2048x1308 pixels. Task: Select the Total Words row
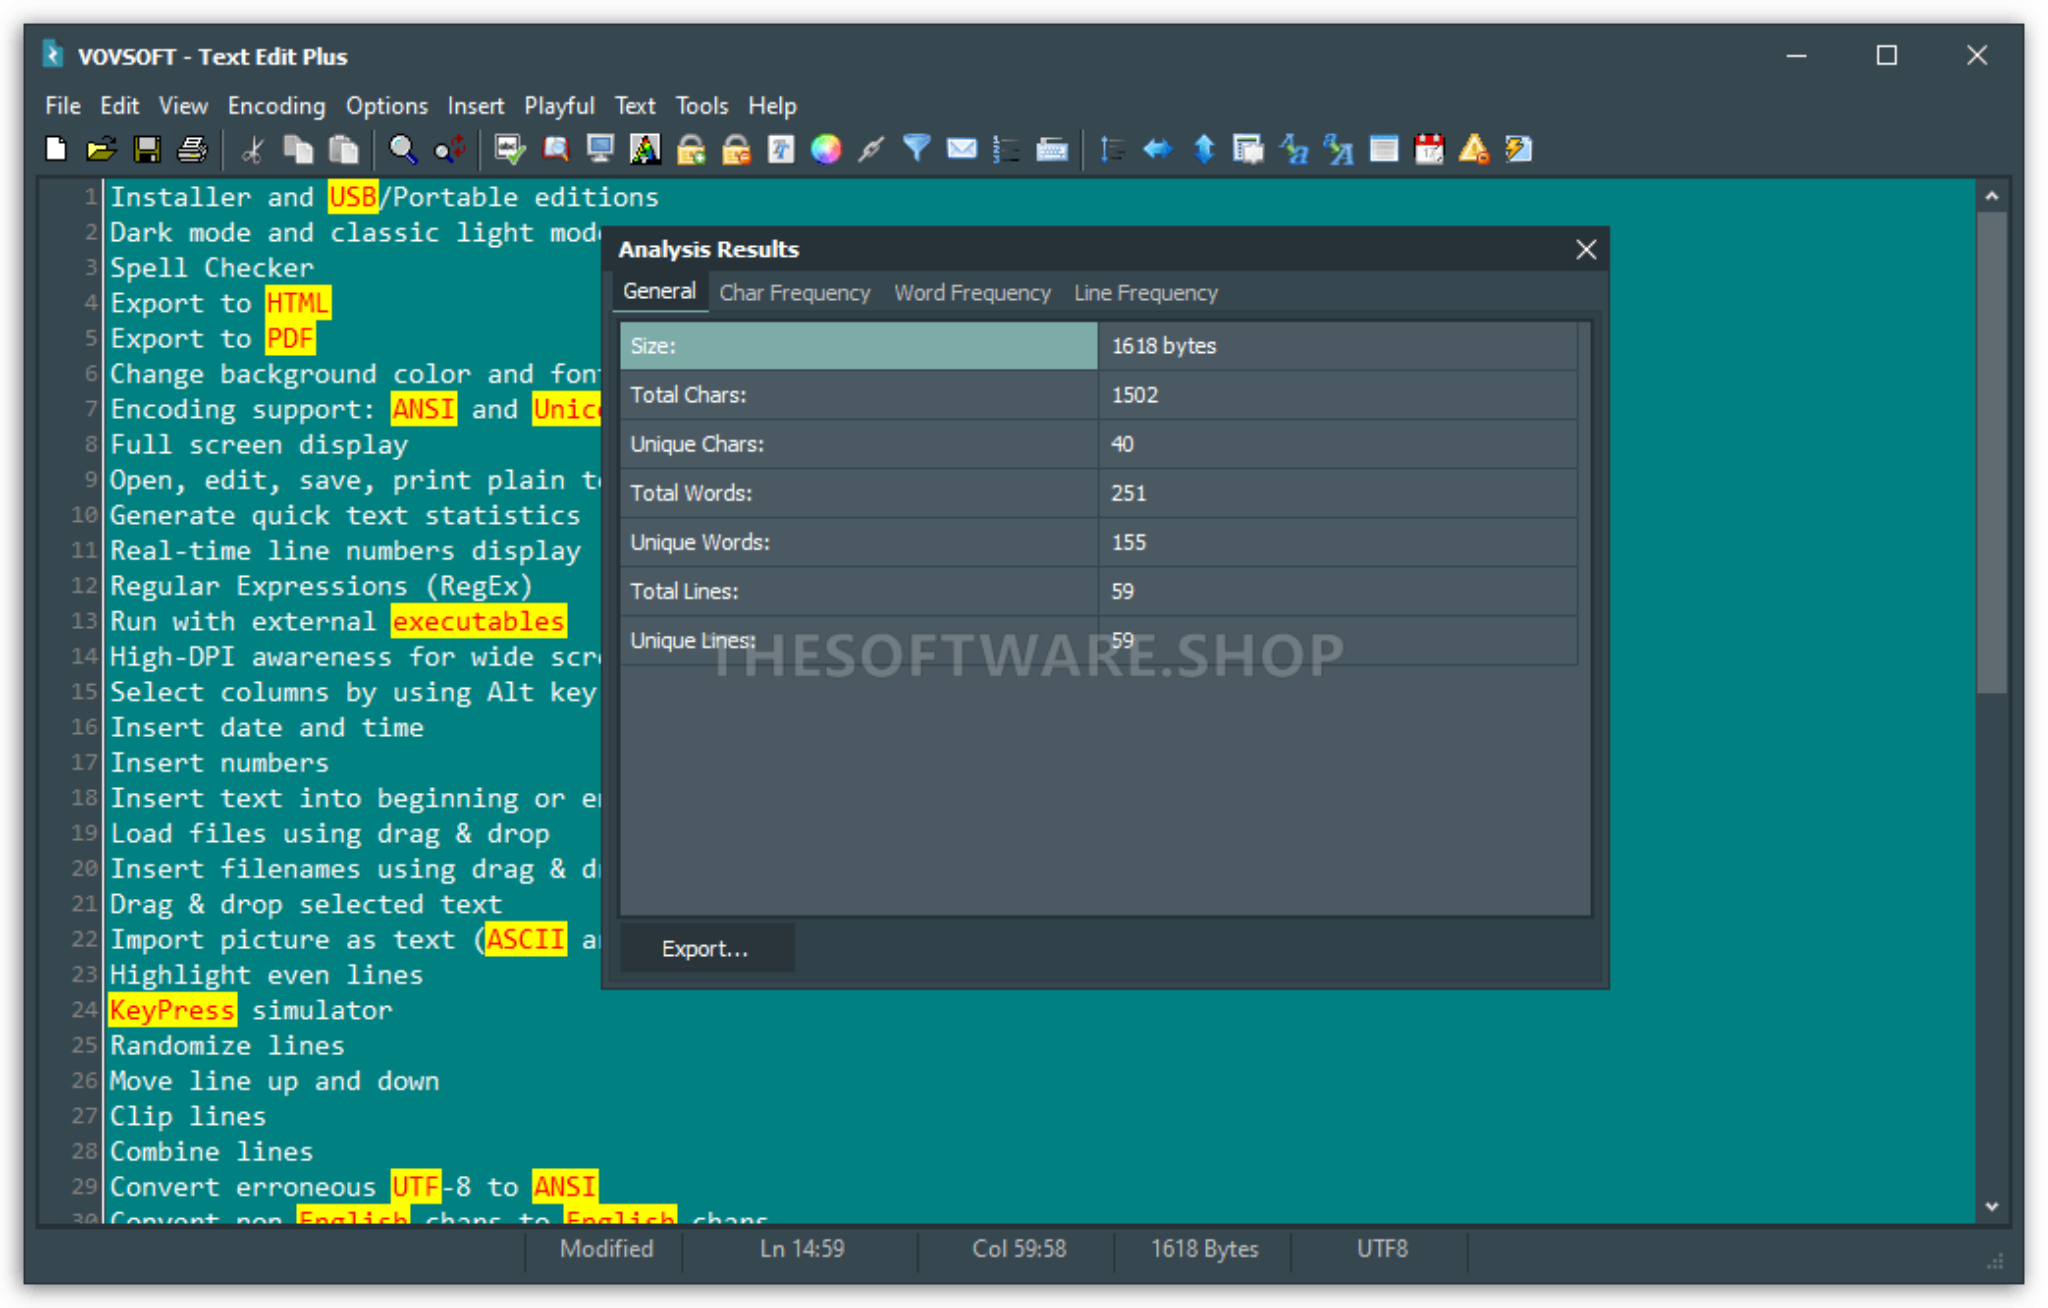click(x=1099, y=493)
